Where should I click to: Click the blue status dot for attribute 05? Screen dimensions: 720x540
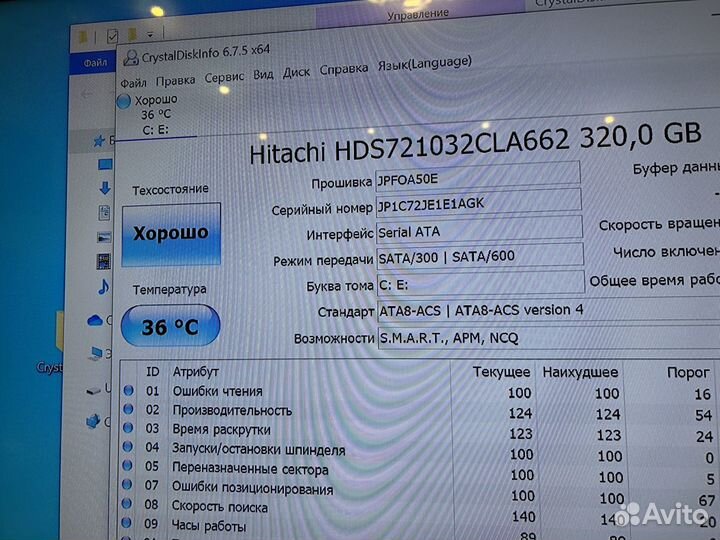click(127, 465)
